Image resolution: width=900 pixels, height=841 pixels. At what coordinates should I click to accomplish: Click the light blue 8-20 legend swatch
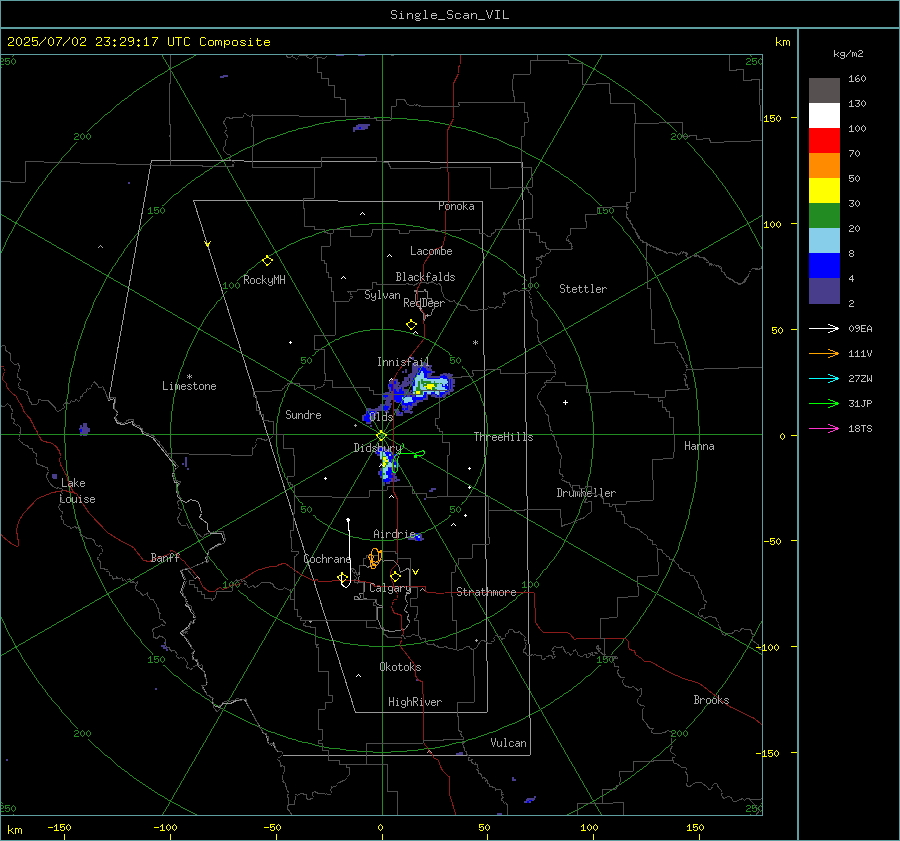tap(824, 241)
